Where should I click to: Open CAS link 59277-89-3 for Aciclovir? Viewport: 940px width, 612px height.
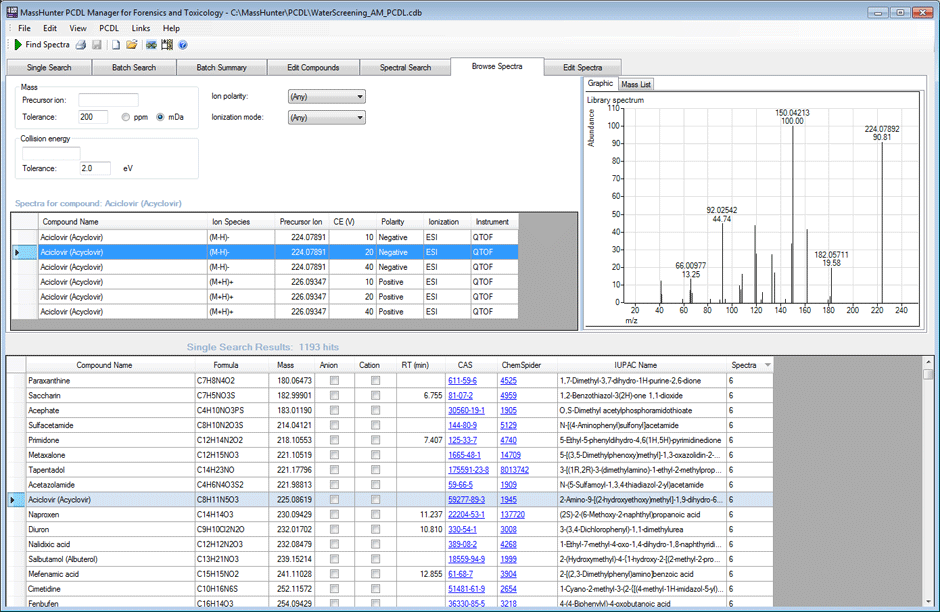point(466,499)
